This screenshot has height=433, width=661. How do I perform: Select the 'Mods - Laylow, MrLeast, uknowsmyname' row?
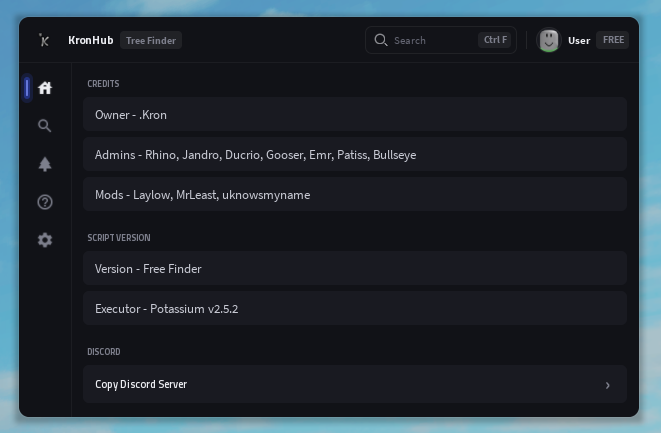pyautogui.click(x=355, y=194)
